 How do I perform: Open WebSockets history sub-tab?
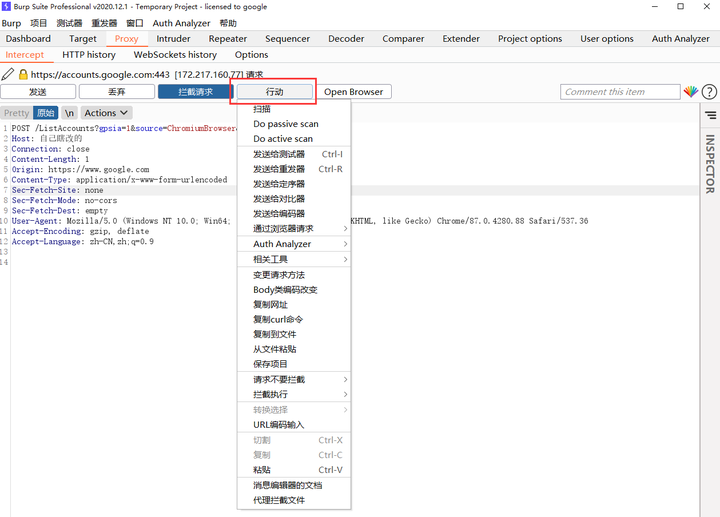[175, 55]
